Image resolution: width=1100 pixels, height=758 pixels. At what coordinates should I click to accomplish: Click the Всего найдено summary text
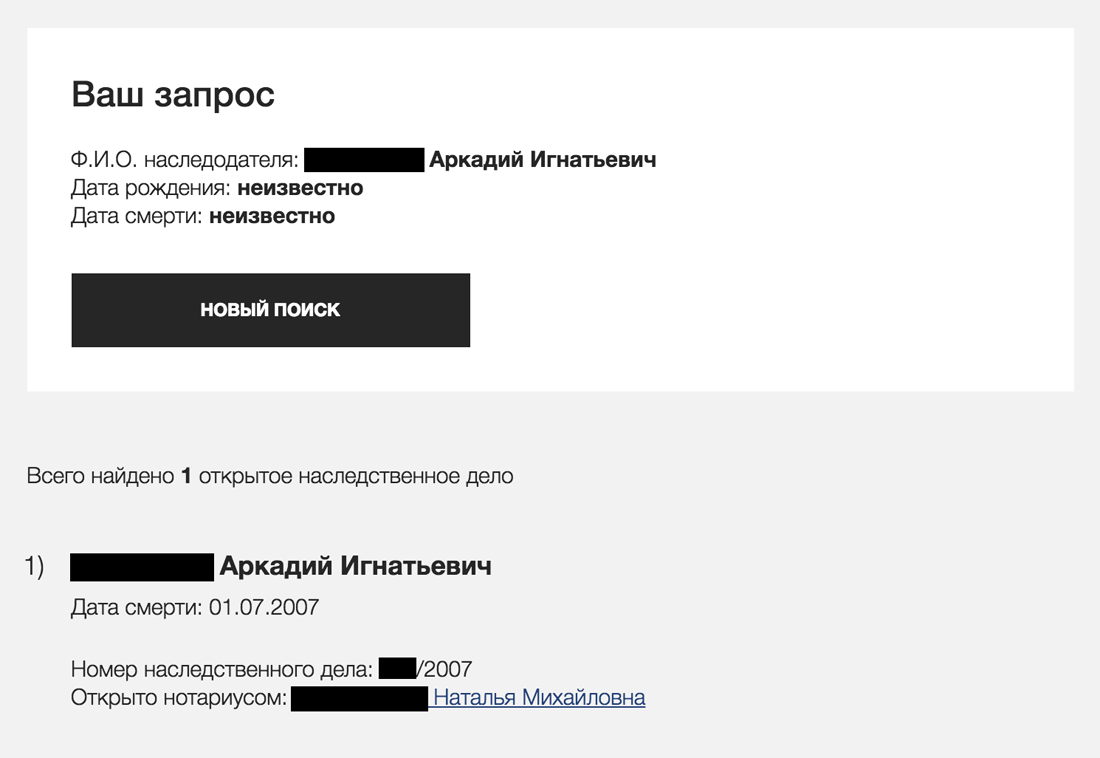tap(100, 476)
